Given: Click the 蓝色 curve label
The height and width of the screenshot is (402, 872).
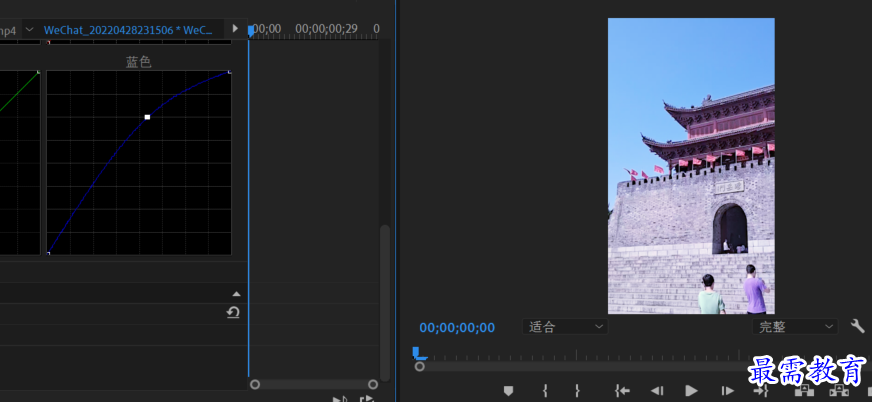Looking at the screenshot, I should (x=138, y=62).
